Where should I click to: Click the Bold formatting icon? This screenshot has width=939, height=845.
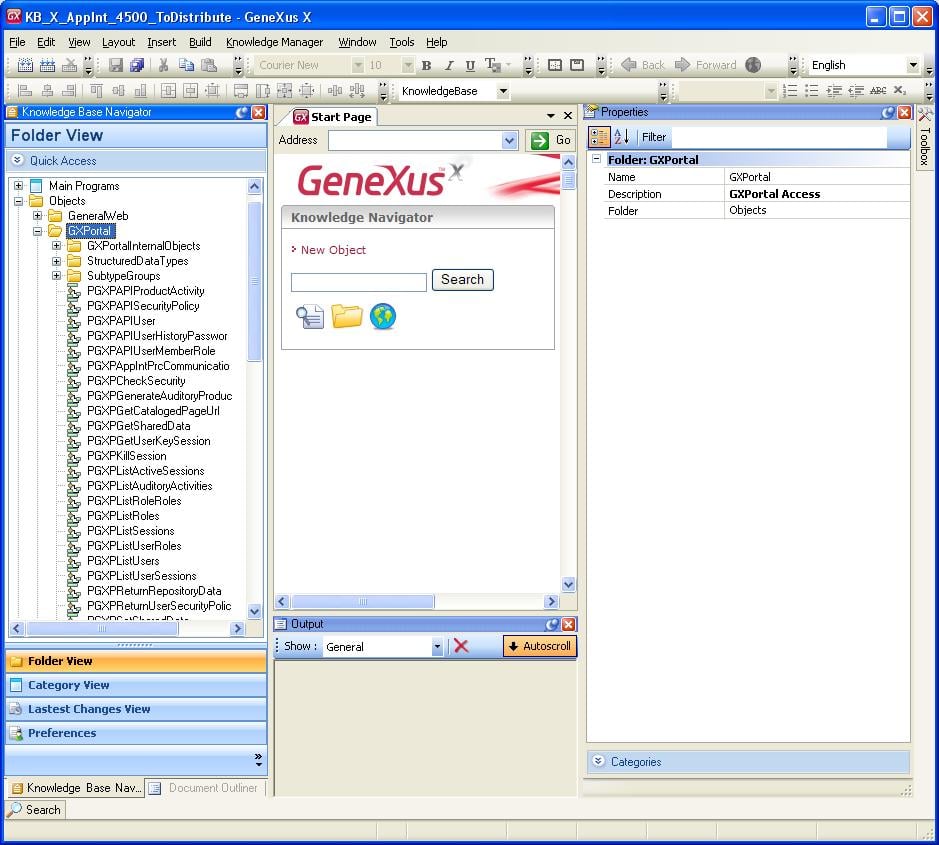pos(426,65)
